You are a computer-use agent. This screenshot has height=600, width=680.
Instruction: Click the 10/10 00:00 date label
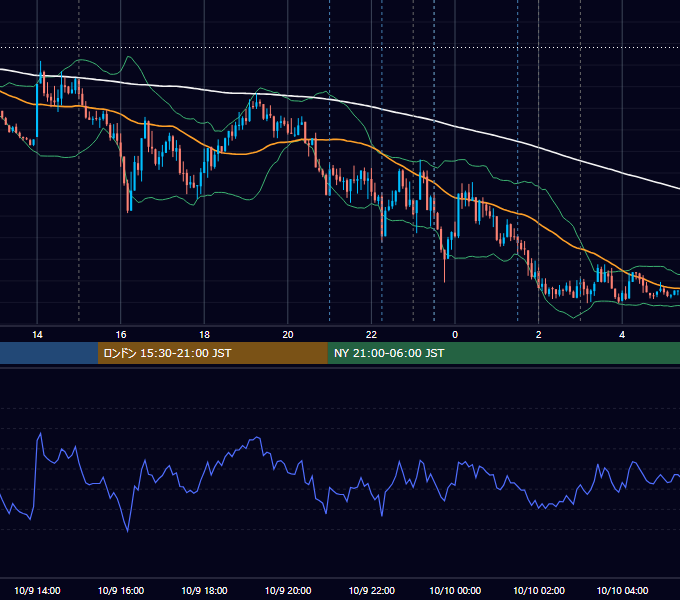click(455, 590)
